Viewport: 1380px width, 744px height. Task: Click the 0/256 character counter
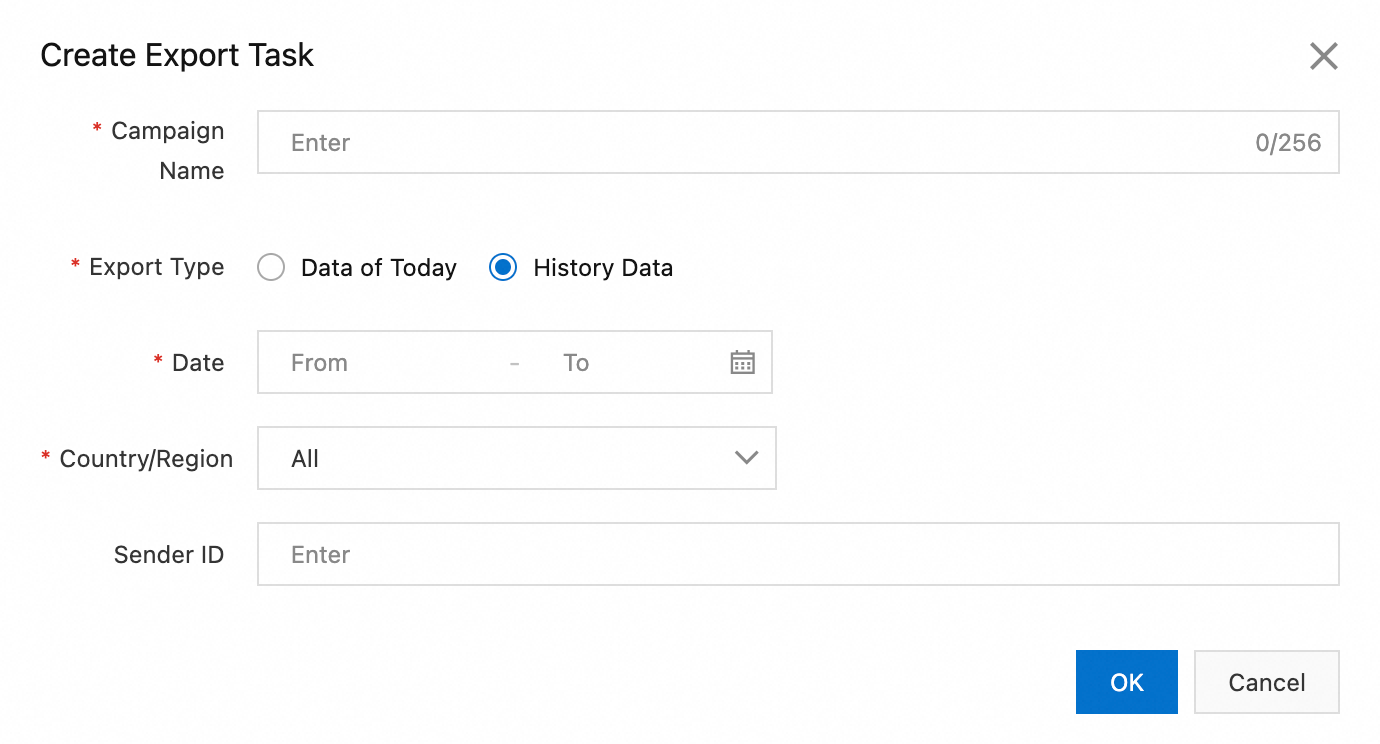1288,142
